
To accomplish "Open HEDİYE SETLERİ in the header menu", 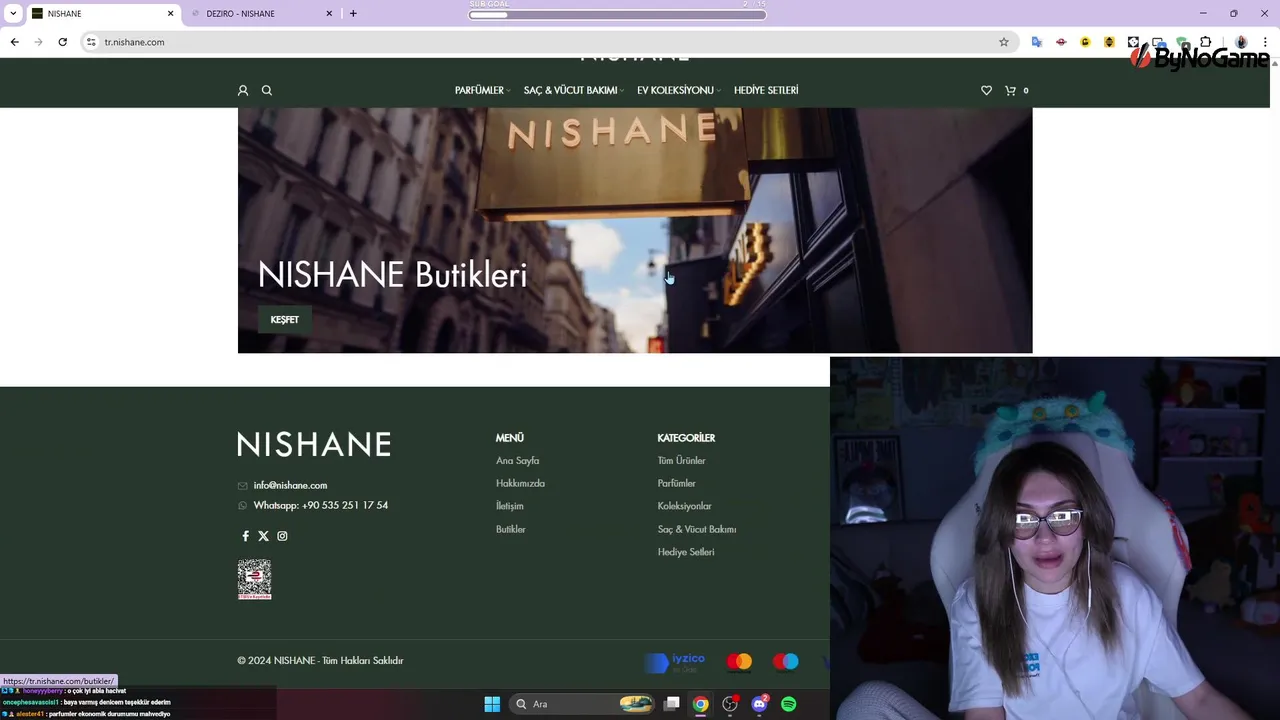I will 766,90.
